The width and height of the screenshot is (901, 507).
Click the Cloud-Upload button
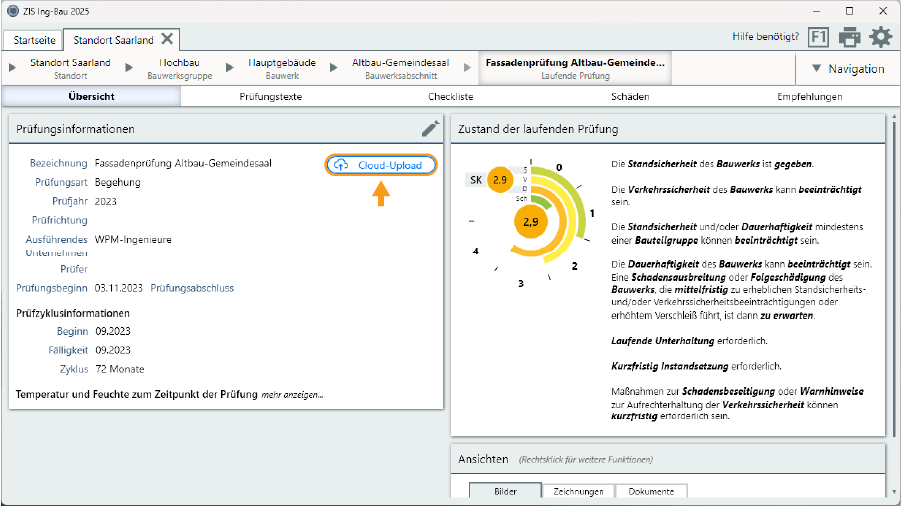point(381,165)
